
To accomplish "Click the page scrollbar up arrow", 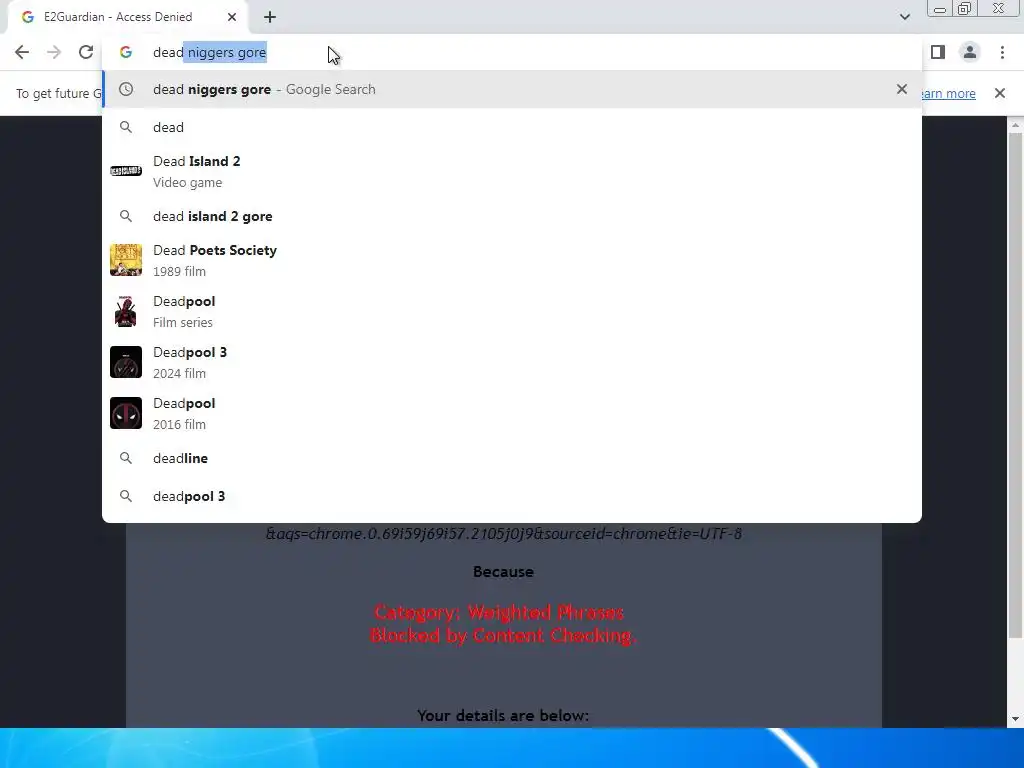I will pos(1015,125).
